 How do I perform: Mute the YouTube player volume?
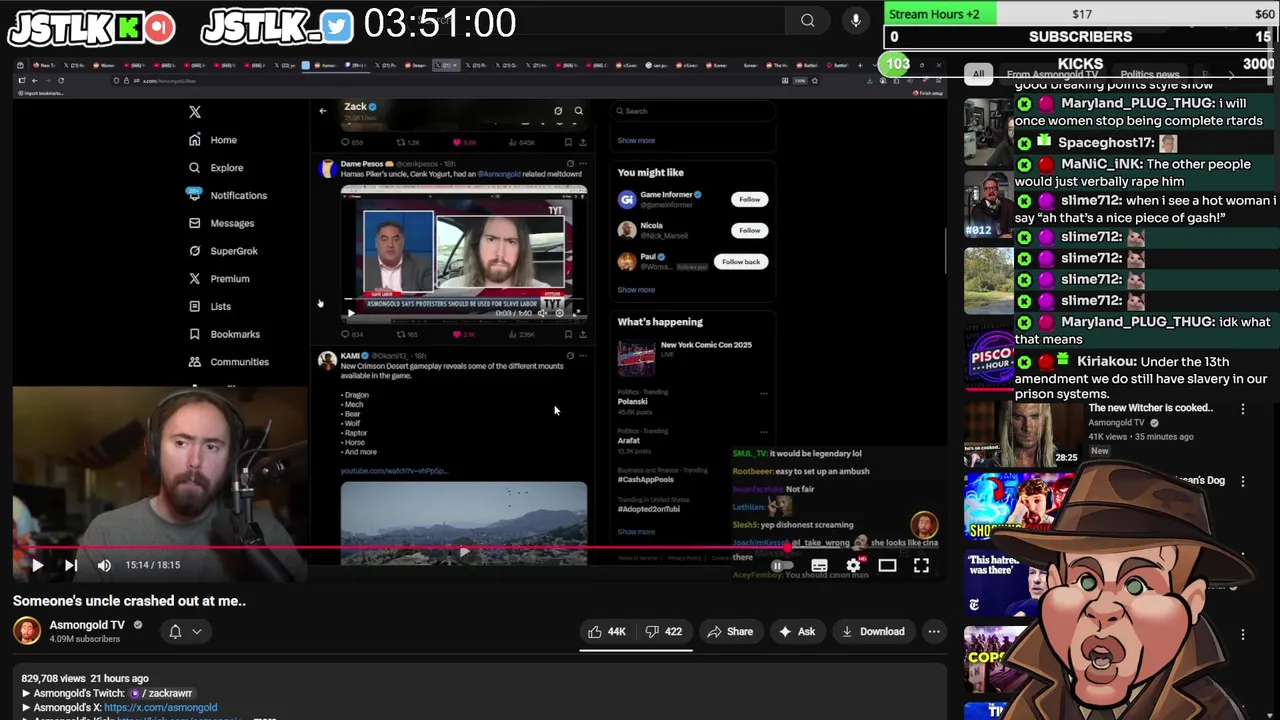click(104, 565)
